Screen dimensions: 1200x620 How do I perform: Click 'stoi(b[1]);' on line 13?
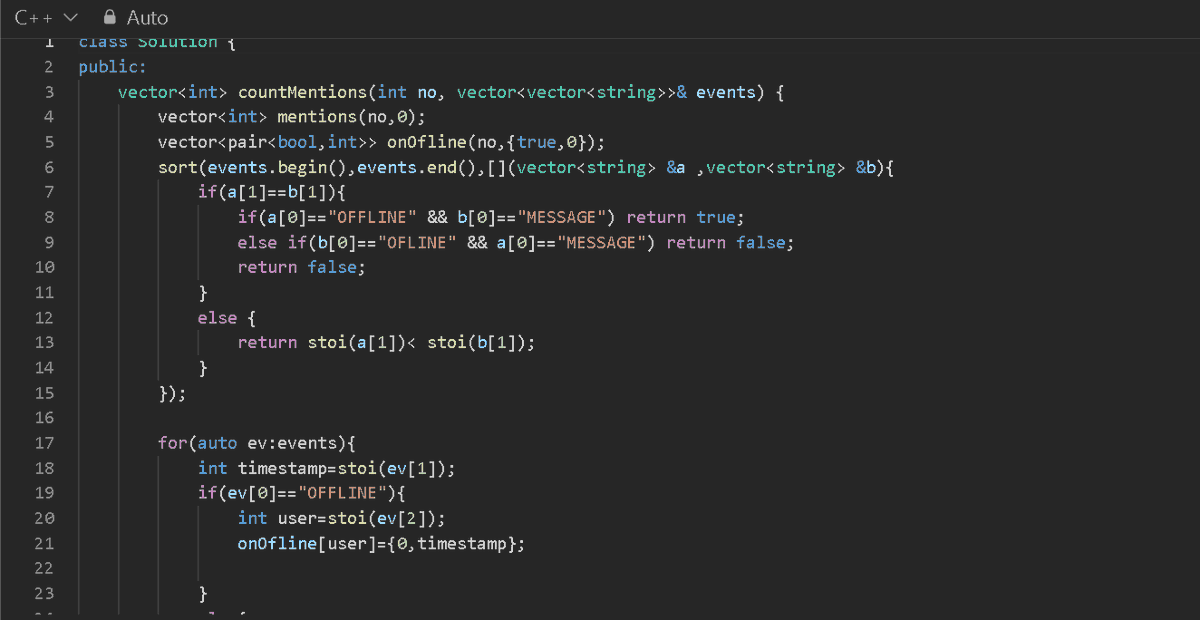(x=482, y=342)
